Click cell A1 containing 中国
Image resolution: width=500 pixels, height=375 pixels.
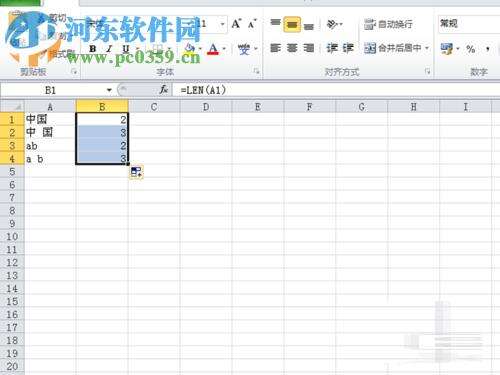[50, 119]
